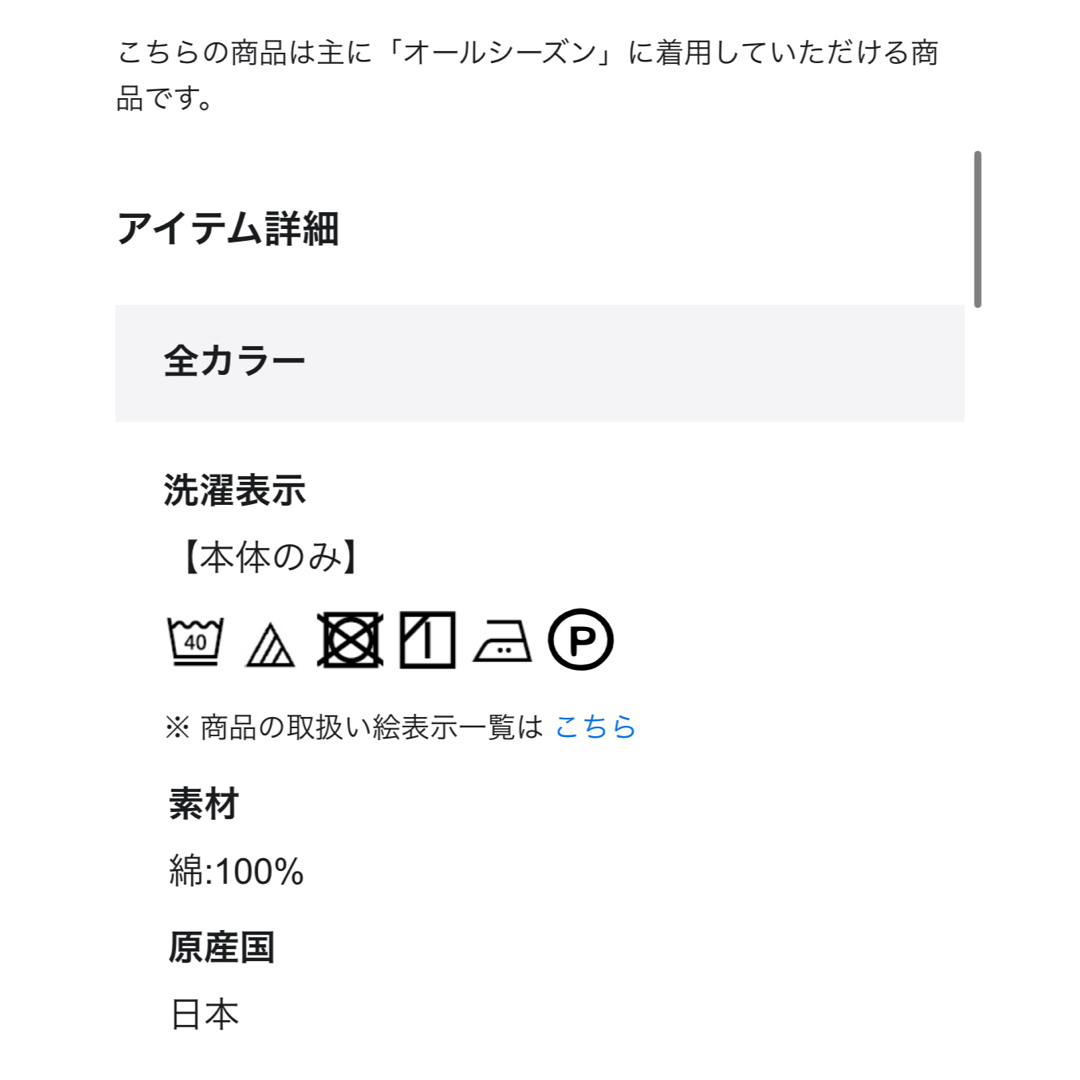Click the iron medium temperature icon

tap(502, 641)
